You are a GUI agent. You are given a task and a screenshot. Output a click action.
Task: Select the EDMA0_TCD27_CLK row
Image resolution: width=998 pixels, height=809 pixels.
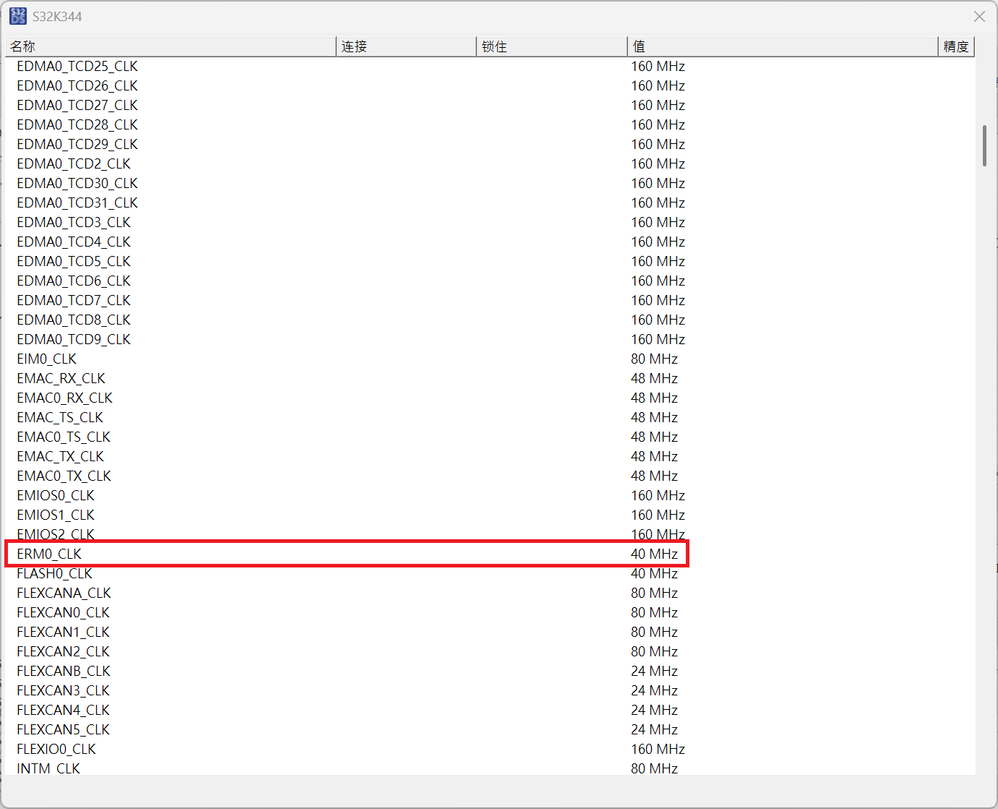pyautogui.click(x=490, y=105)
